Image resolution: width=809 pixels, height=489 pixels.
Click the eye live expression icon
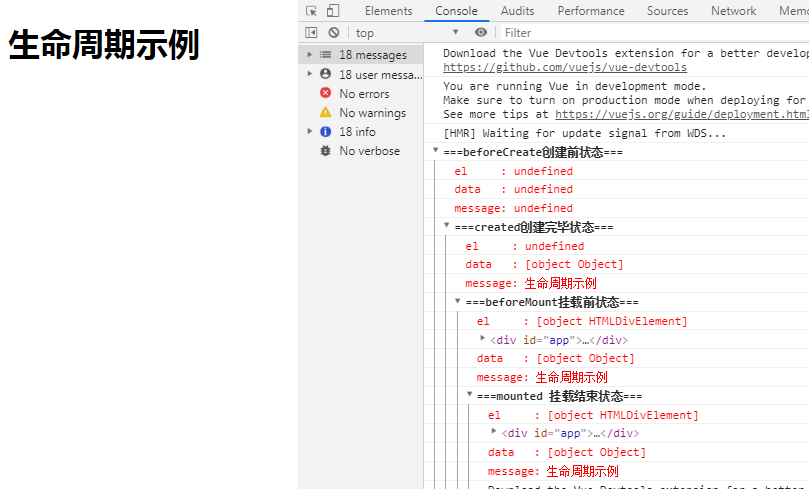tap(481, 32)
